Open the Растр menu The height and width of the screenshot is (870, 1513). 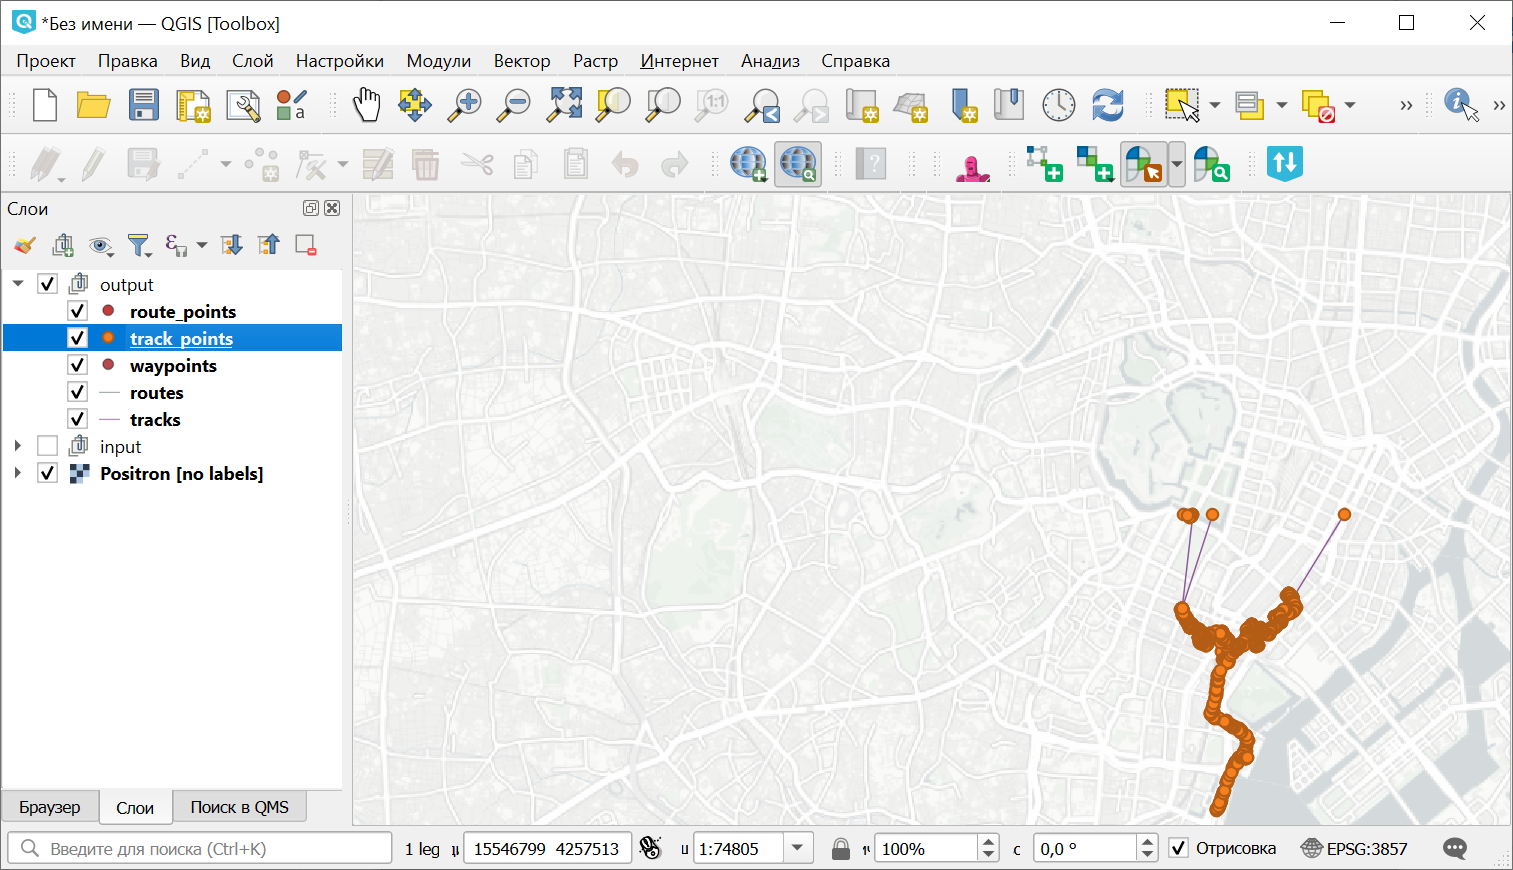point(595,61)
